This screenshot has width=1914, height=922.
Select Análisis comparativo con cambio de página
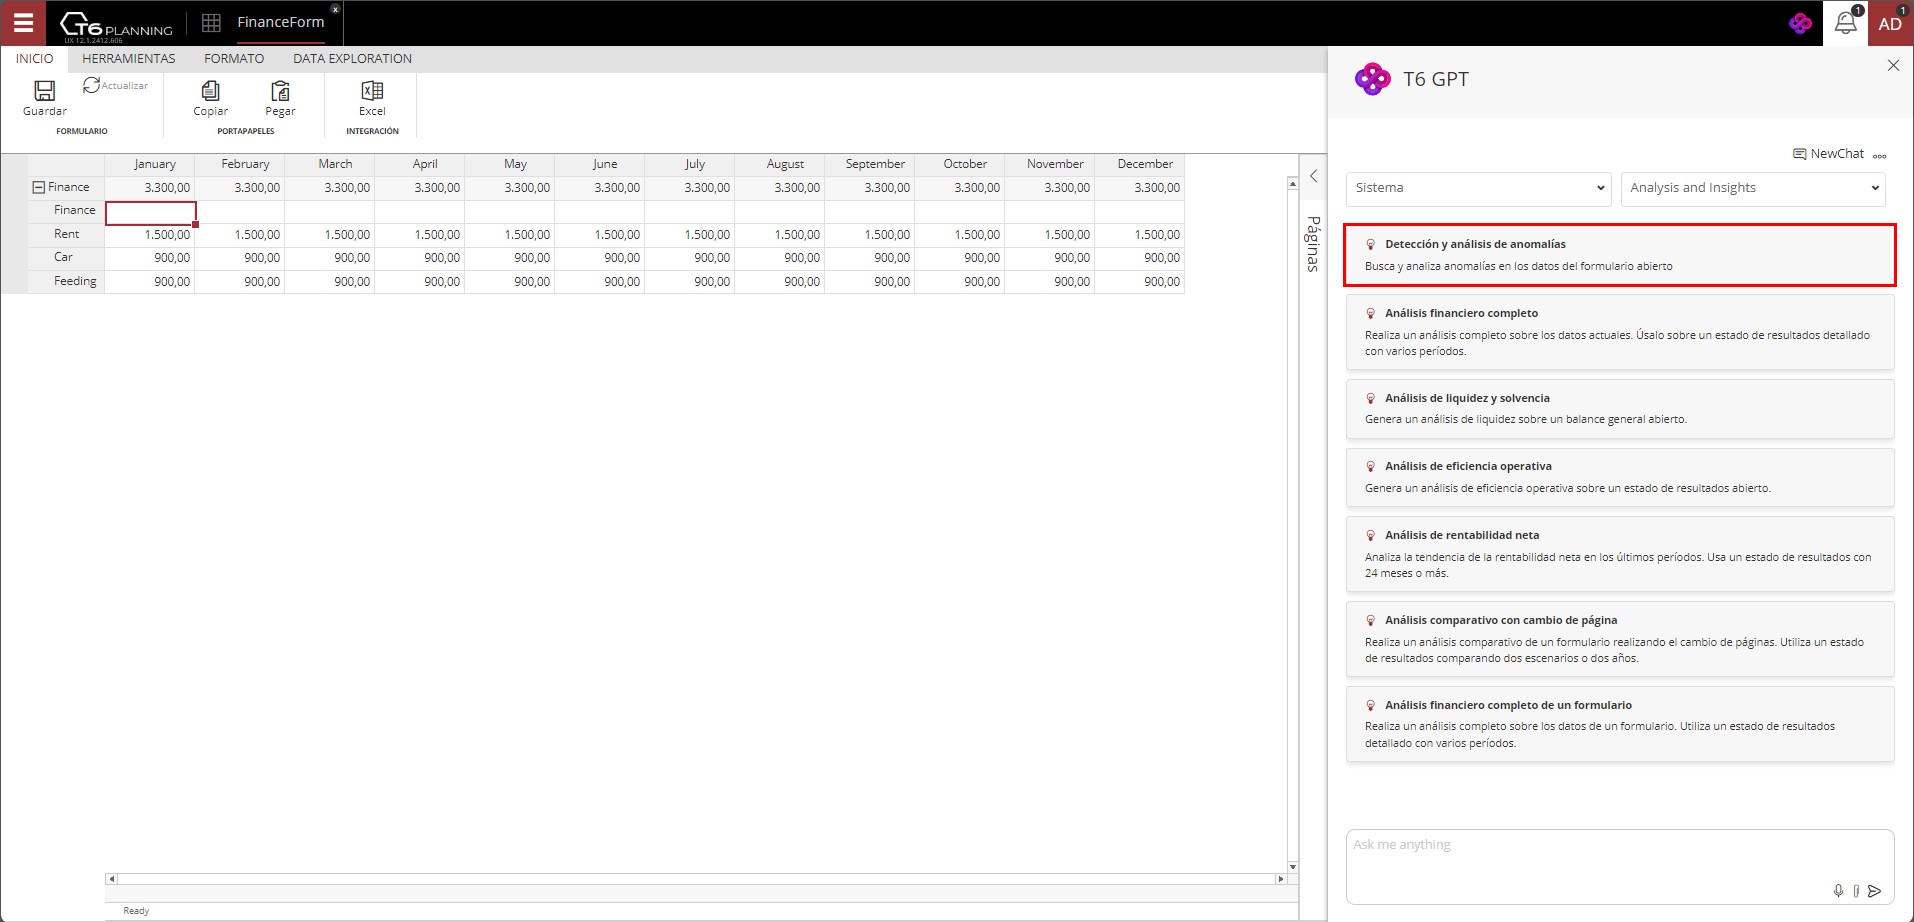click(x=1620, y=639)
